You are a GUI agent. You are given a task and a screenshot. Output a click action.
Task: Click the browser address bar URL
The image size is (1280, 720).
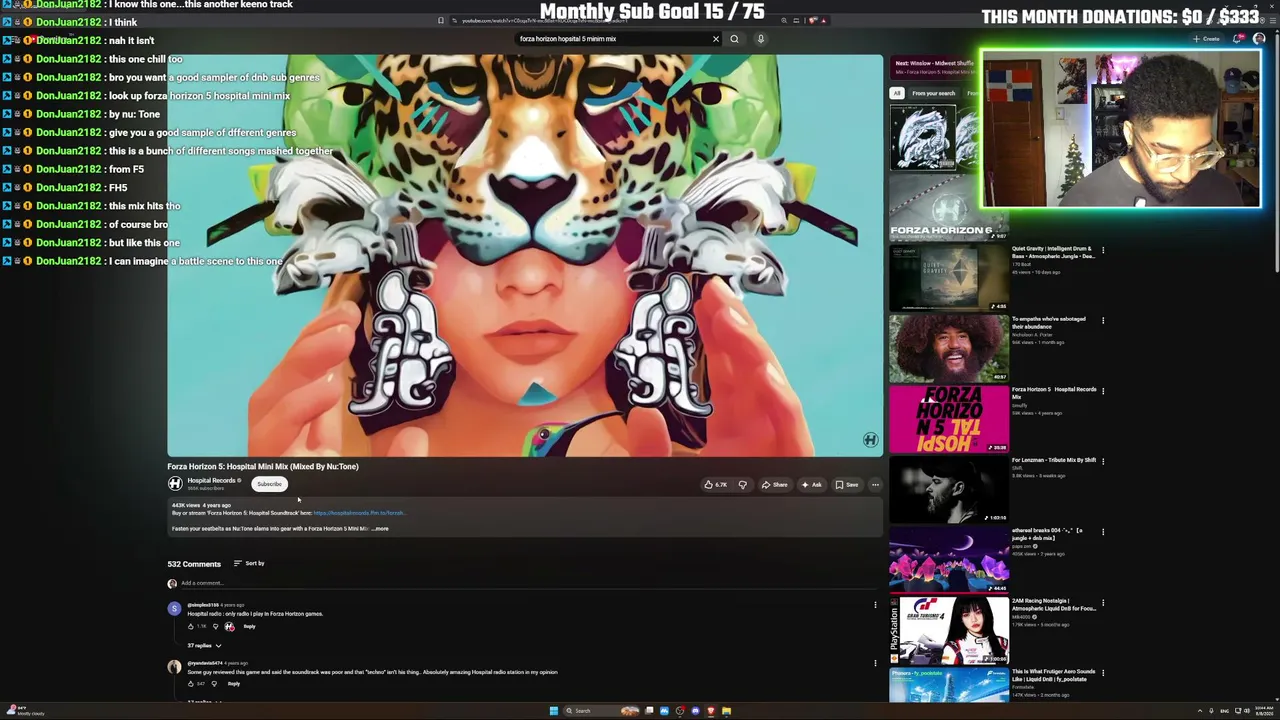click(x=545, y=20)
